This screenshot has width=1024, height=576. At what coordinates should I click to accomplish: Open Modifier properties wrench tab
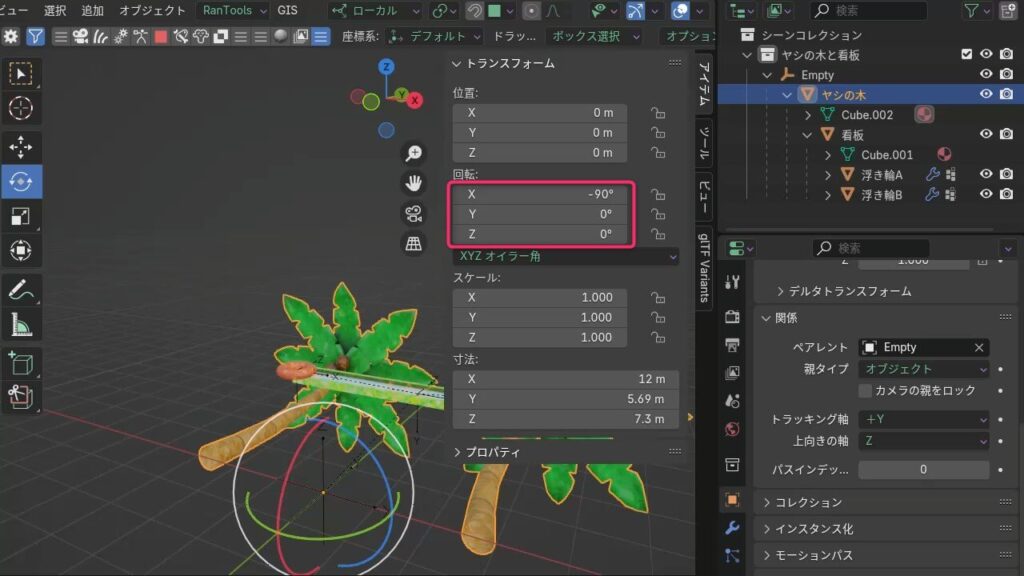[x=732, y=528]
